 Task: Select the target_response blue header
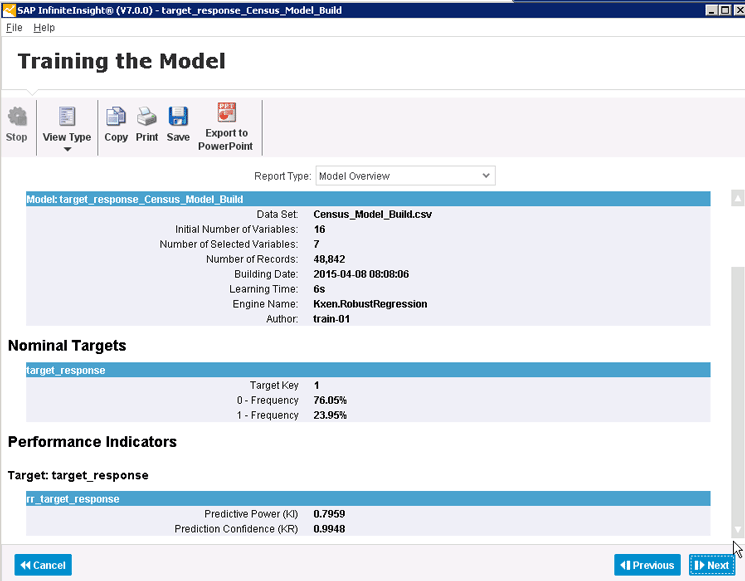click(368, 370)
